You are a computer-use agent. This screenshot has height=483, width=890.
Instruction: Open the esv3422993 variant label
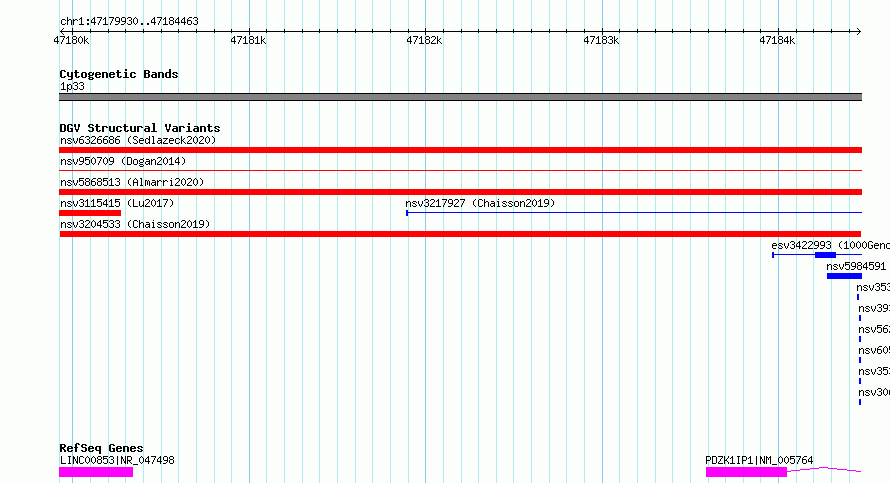click(830, 245)
